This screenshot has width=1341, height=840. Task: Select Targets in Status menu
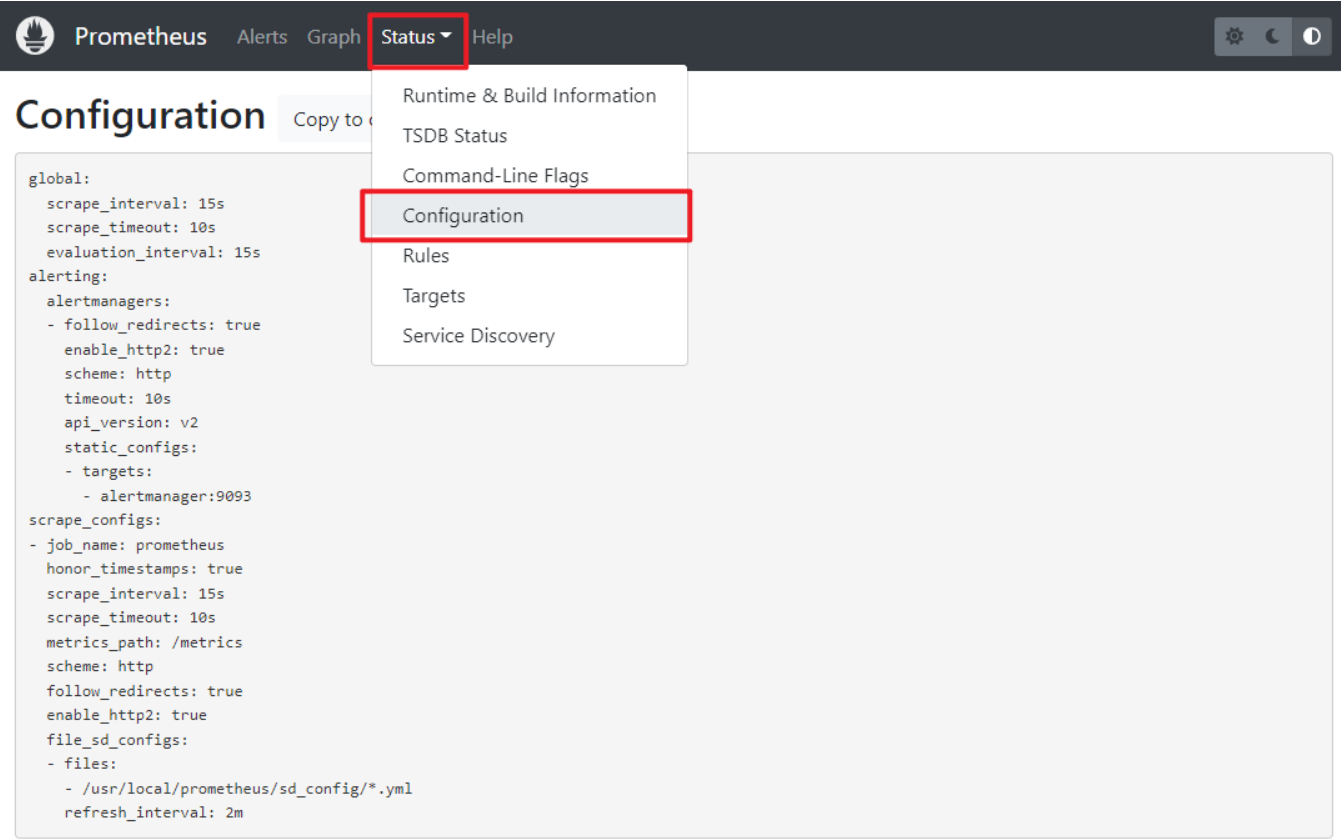[x=529, y=296]
